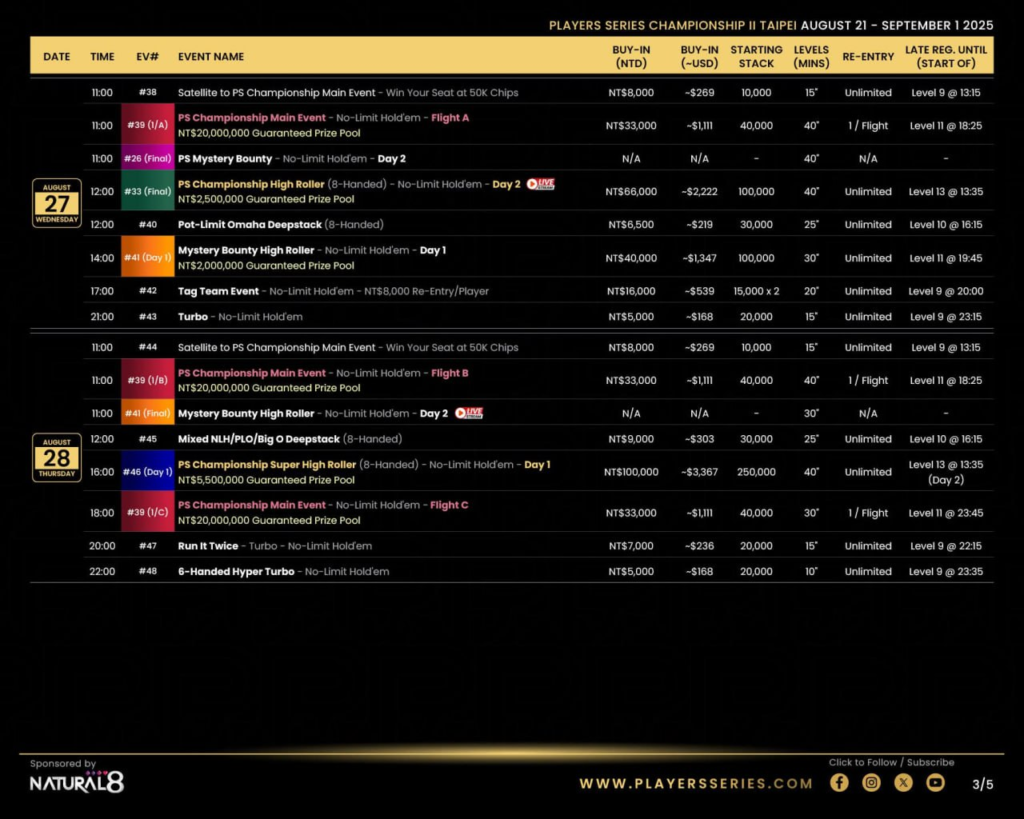Click the Facebook follow icon
Viewport: 1024px width, 819px height.
point(839,783)
